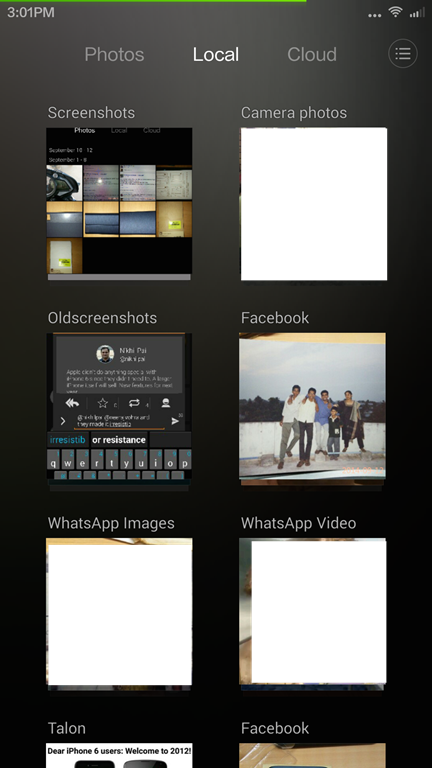Tap the WhatsApp Video album title
Image resolution: width=432 pixels, height=768 pixels.
coord(298,523)
